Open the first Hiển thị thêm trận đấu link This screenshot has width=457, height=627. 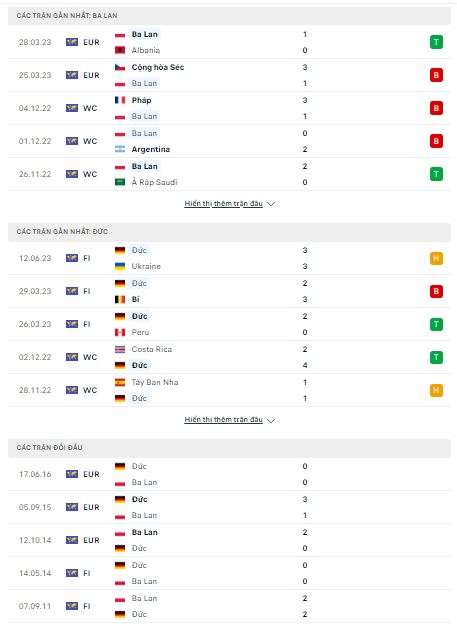click(224, 204)
